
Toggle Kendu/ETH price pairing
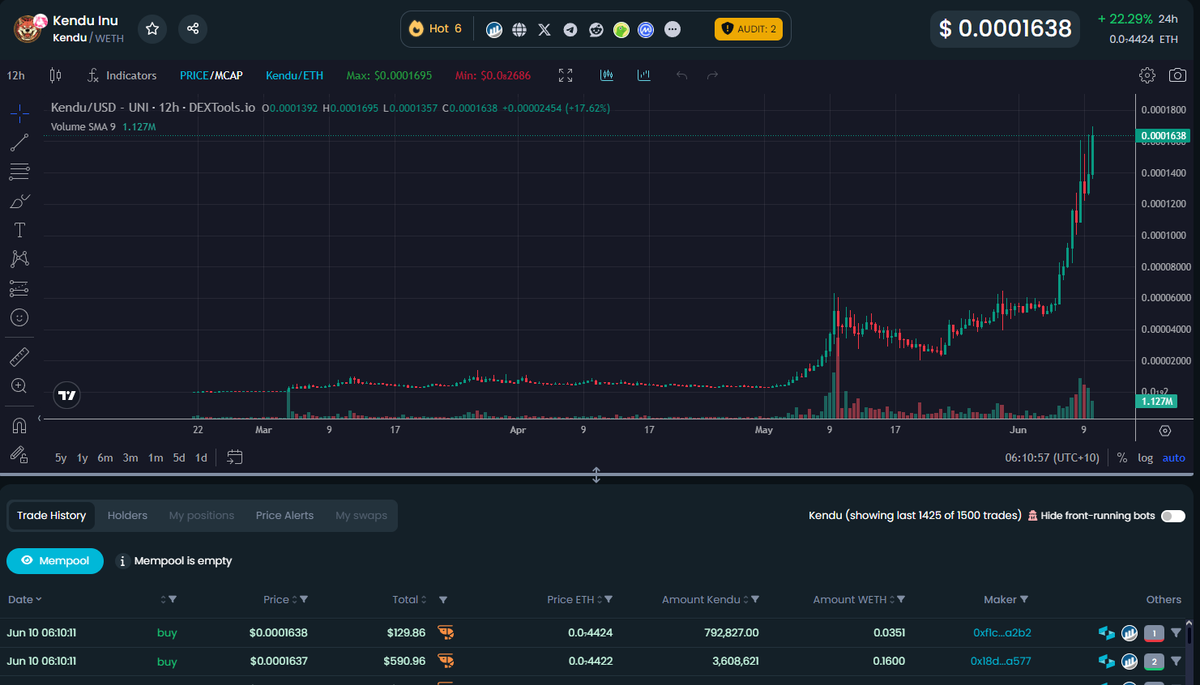[294, 75]
